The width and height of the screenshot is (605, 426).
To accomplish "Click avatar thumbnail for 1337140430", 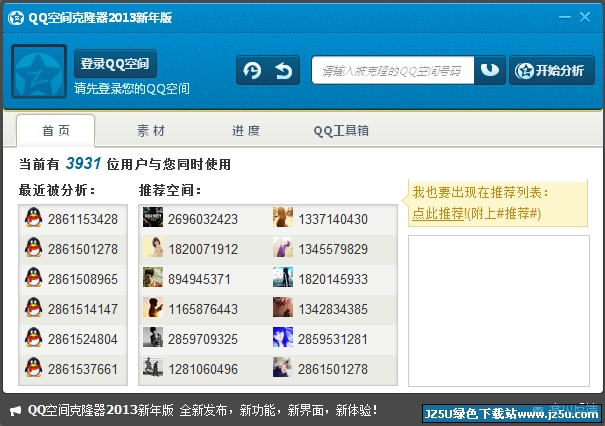I will (x=283, y=217).
